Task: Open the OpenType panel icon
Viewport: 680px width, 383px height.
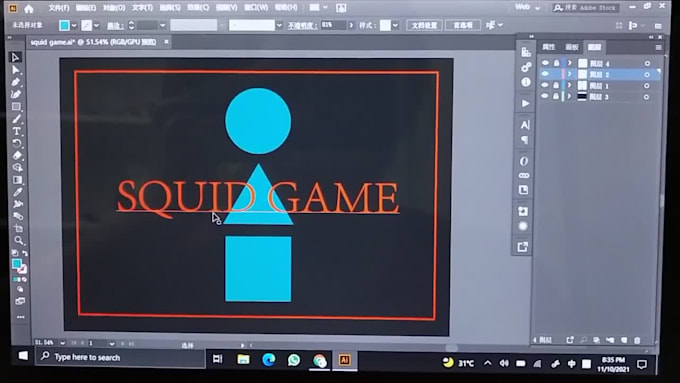Action: (524, 161)
